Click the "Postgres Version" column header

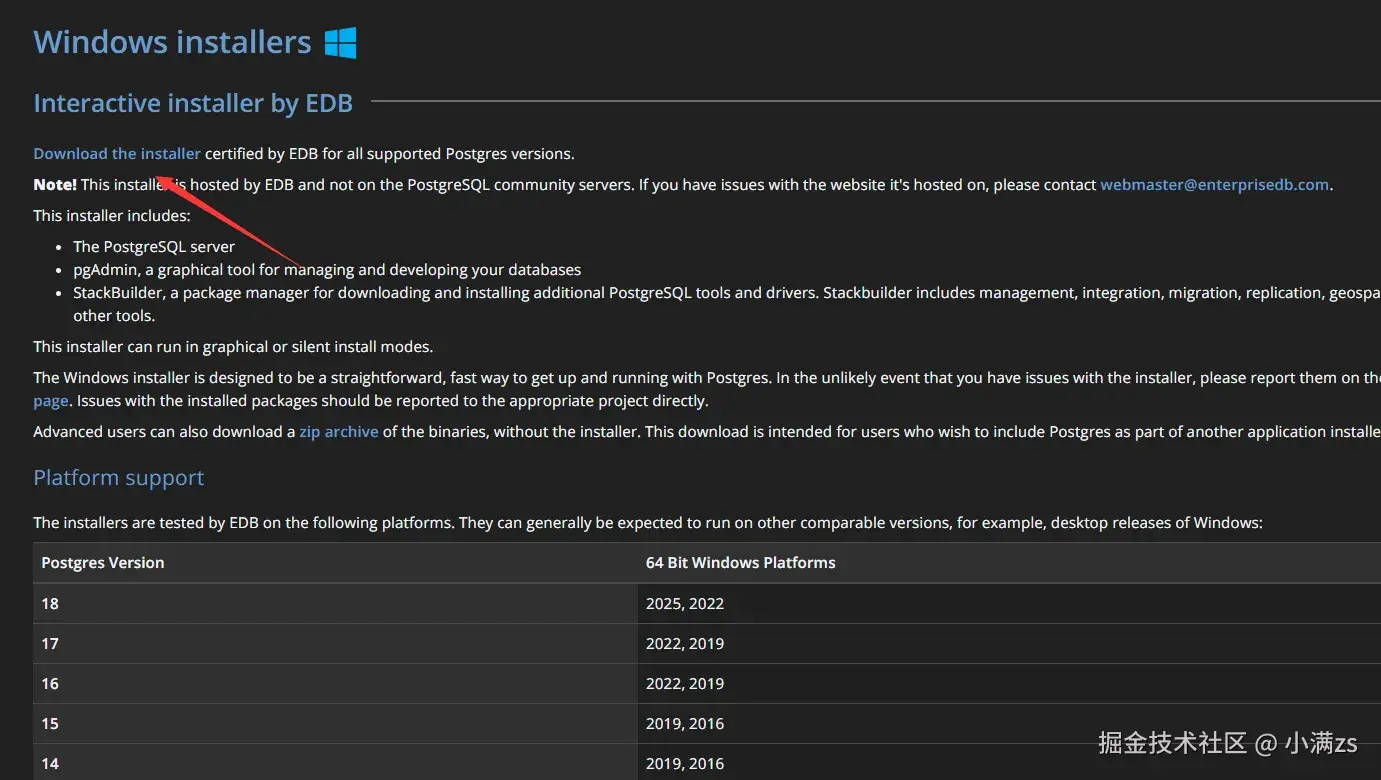(x=103, y=563)
